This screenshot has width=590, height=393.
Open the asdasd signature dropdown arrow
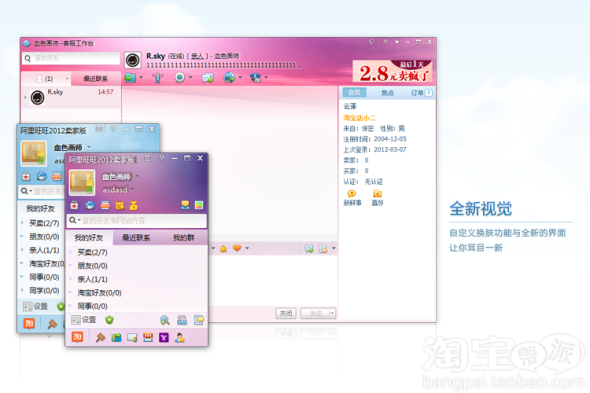click(x=132, y=189)
